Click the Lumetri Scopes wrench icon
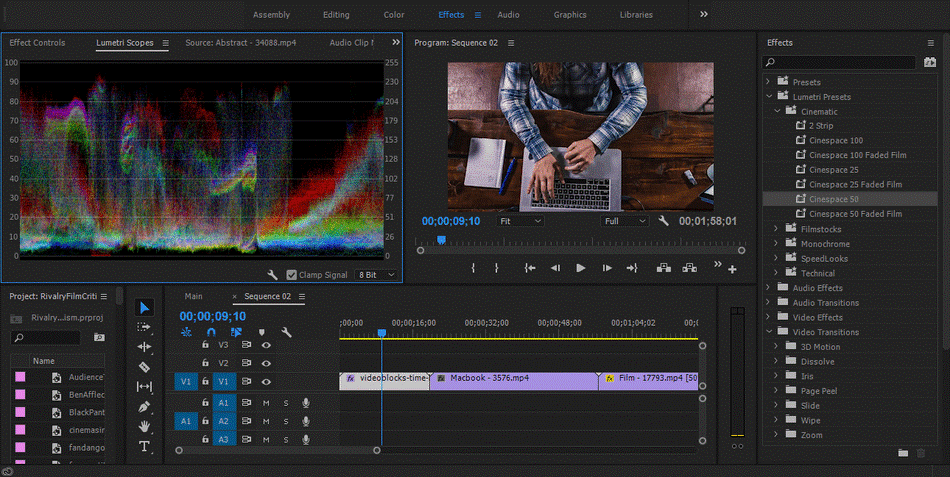The height and width of the screenshot is (477, 950). [x=273, y=275]
